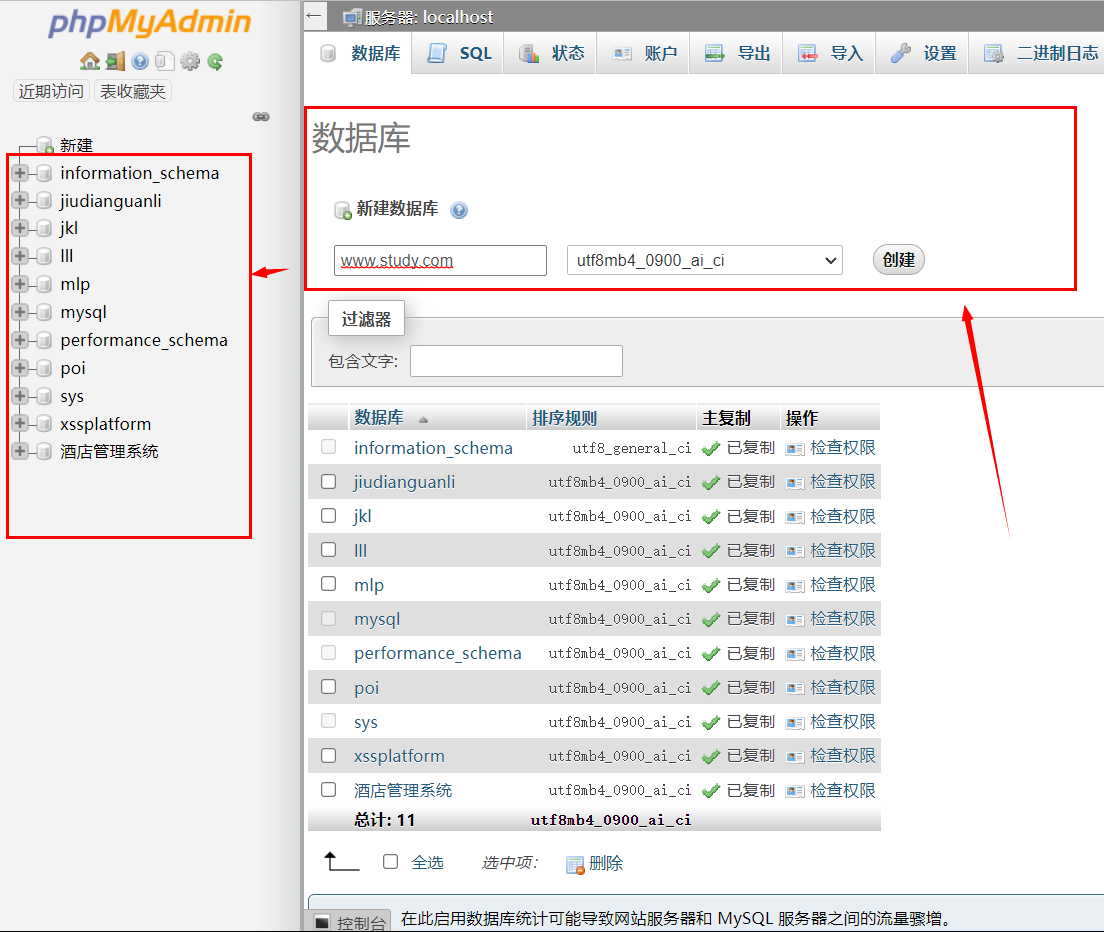Collapse the sidebar with the left arrow icon
Viewport: 1104px width, 932px height.
coord(314,15)
